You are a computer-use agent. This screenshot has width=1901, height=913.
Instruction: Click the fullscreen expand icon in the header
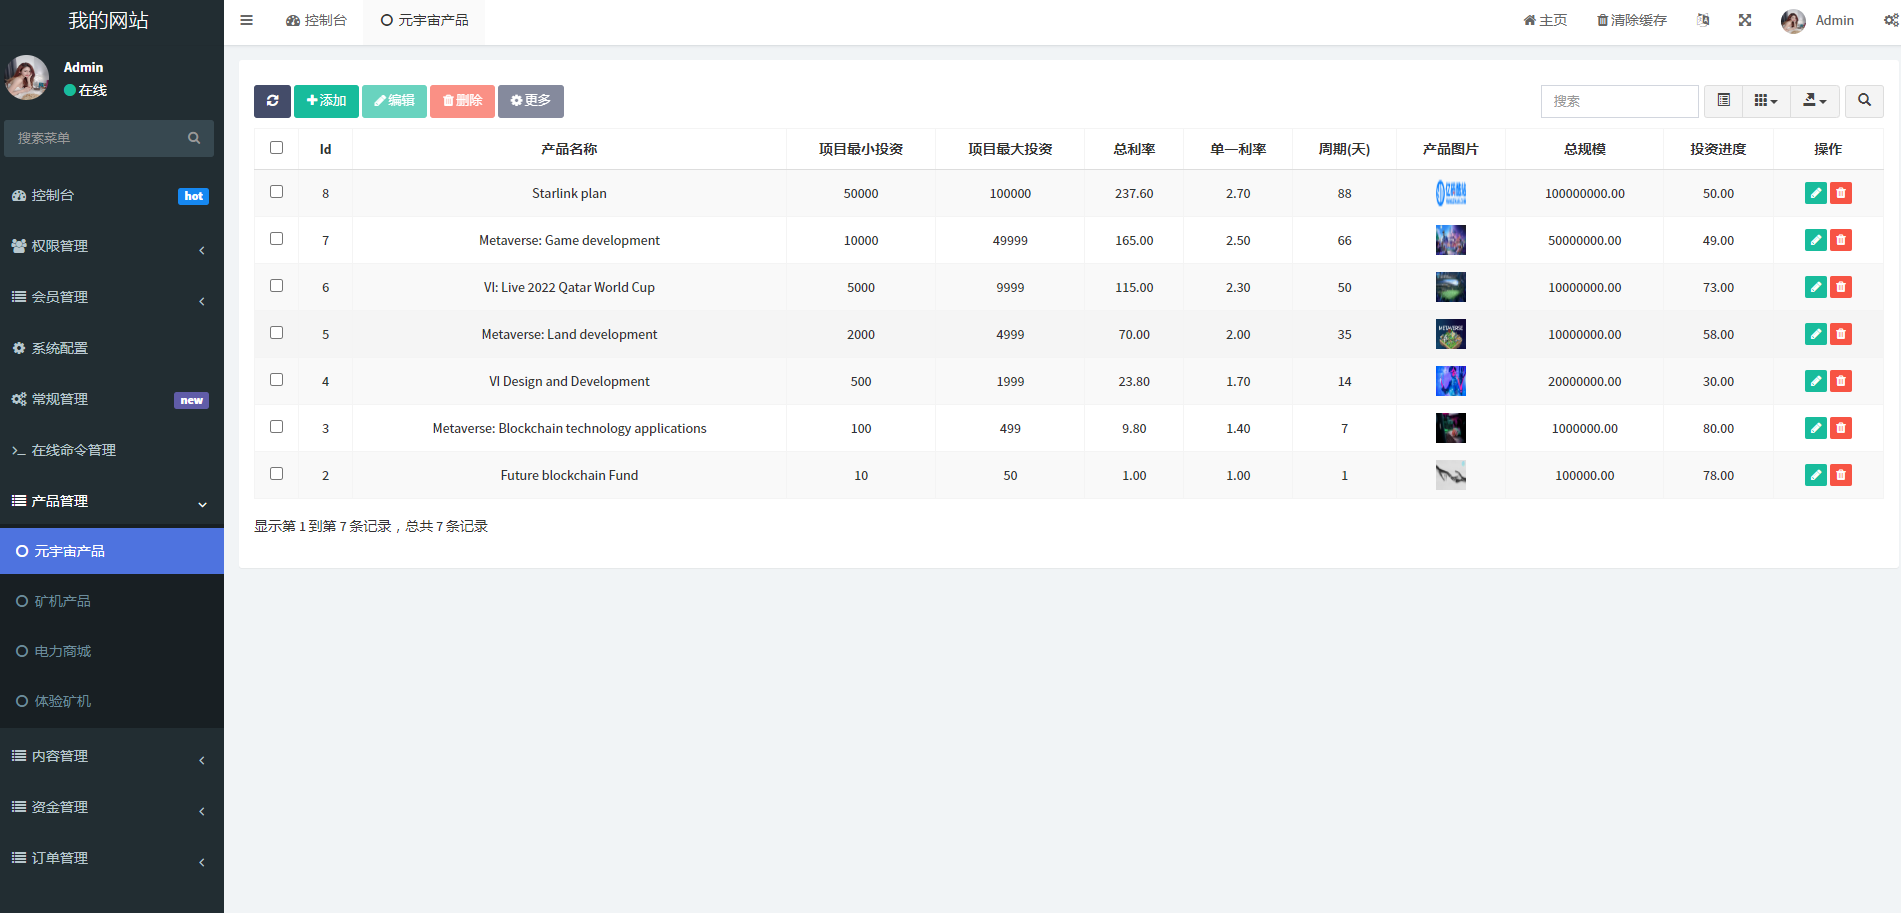pyautogui.click(x=1745, y=20)
